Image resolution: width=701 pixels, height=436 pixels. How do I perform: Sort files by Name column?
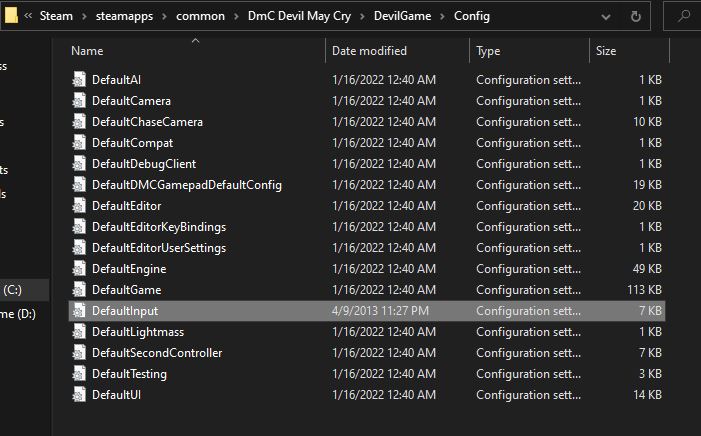(87, 50)
